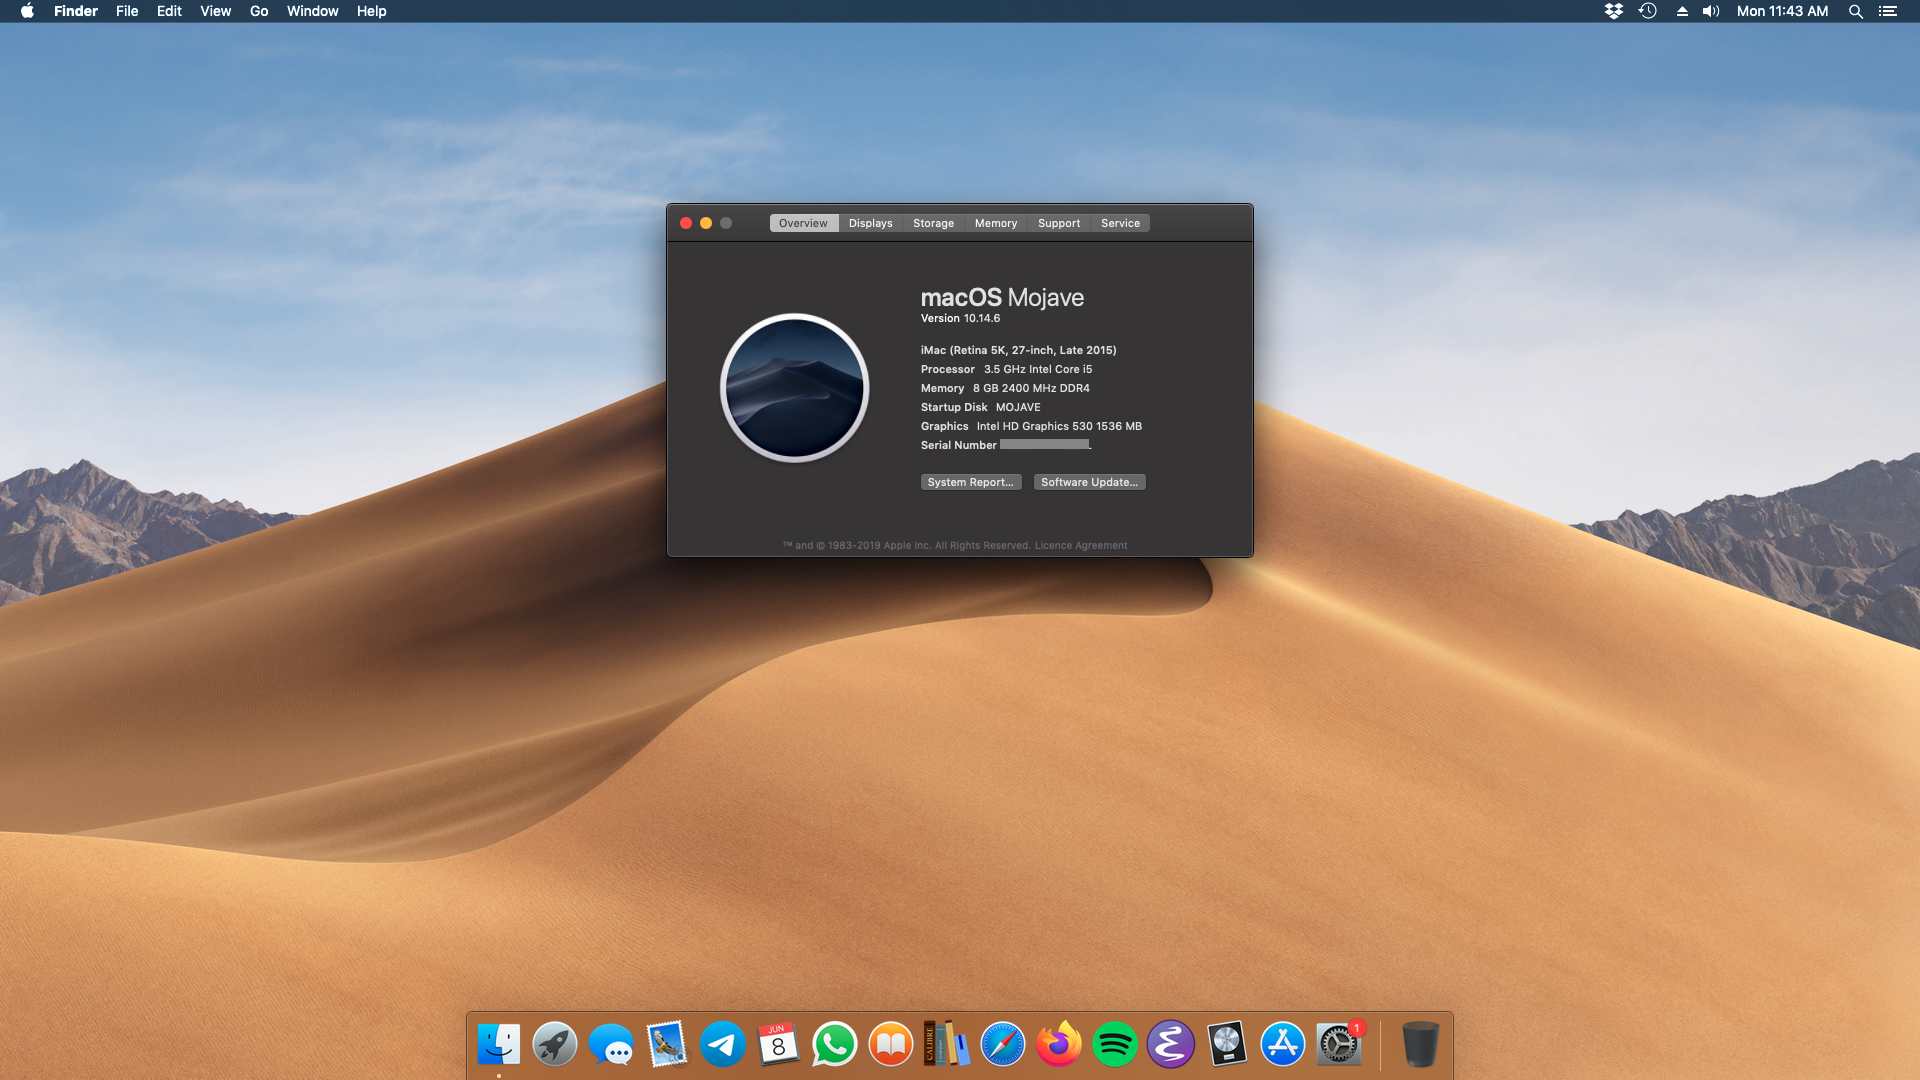1920x1080 pixels.
Task: Open the Time Machine status menu
Action: click(x=1646, y=11)
